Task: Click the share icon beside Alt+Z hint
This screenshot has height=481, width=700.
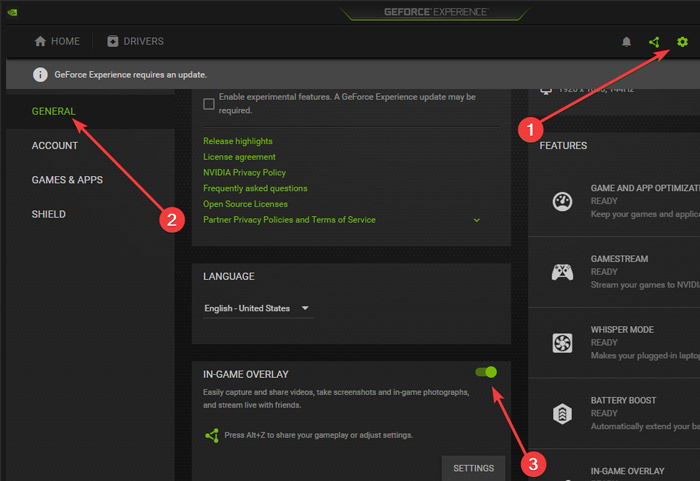Action: [212, 435]
